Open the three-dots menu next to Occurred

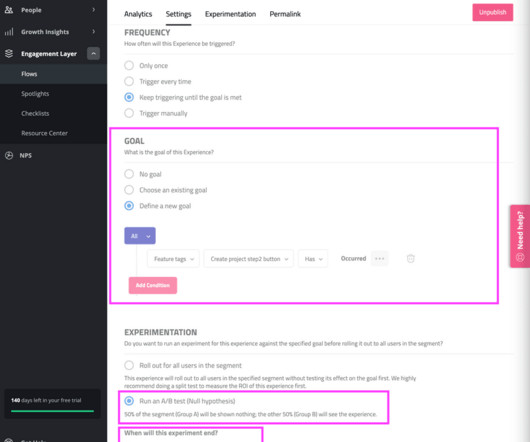coord(380,259)
